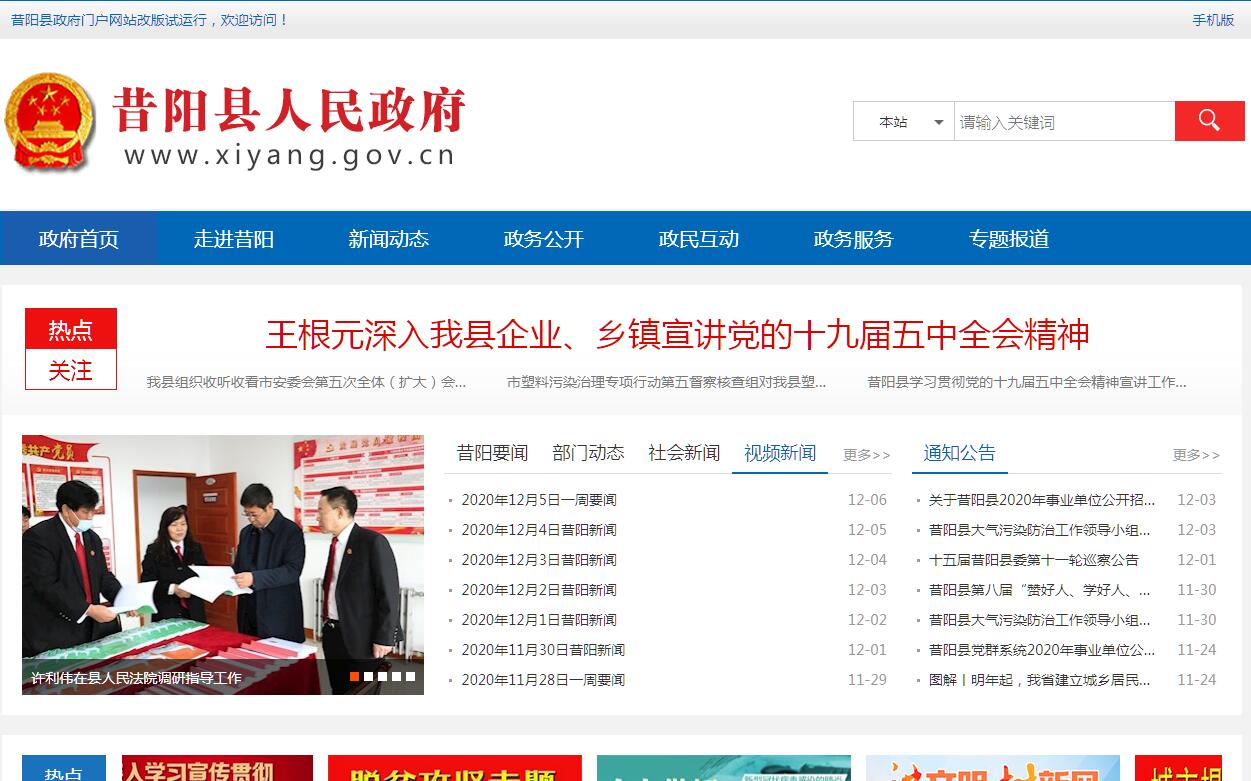Open the 专题报道 navigation menu
The image size is (1251, 781).
pyautogui.click(x=1008, y=238)
